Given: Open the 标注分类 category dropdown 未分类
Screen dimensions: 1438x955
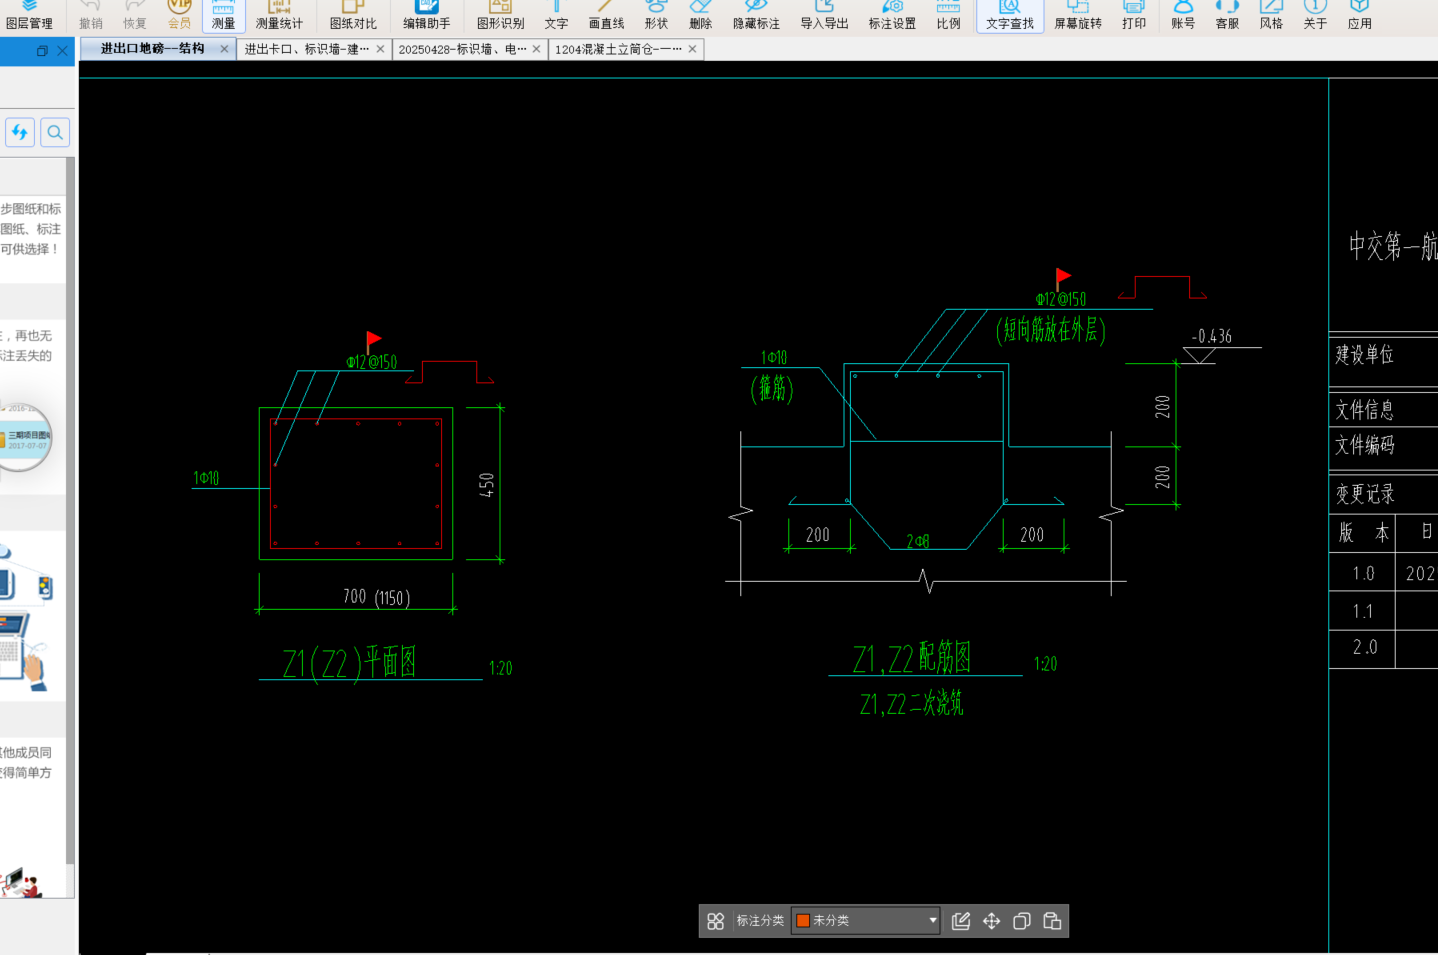Looking at the screenshot, I should tap(866, 920).
